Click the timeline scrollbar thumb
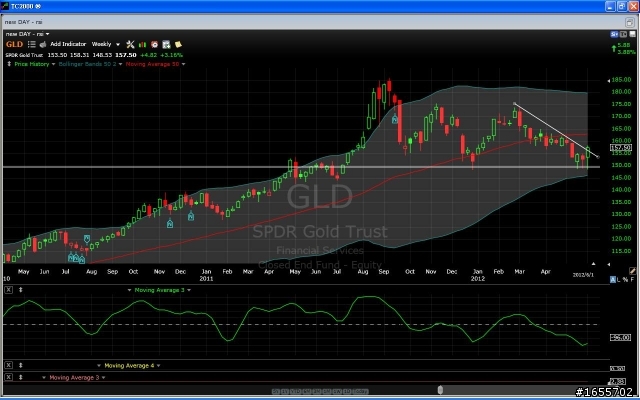 click(440, 390)
